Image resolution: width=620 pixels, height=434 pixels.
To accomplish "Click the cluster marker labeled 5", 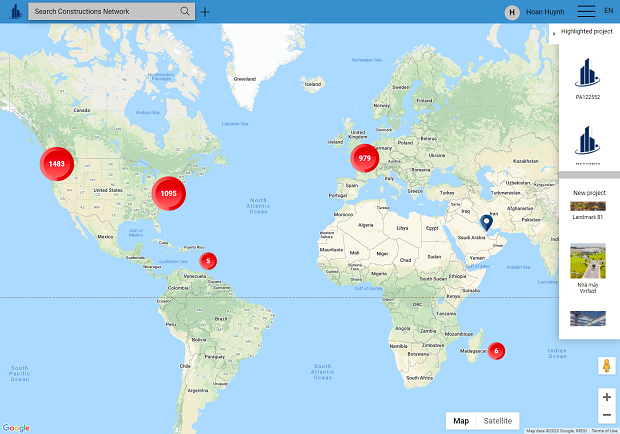I will tap(208, 261).
